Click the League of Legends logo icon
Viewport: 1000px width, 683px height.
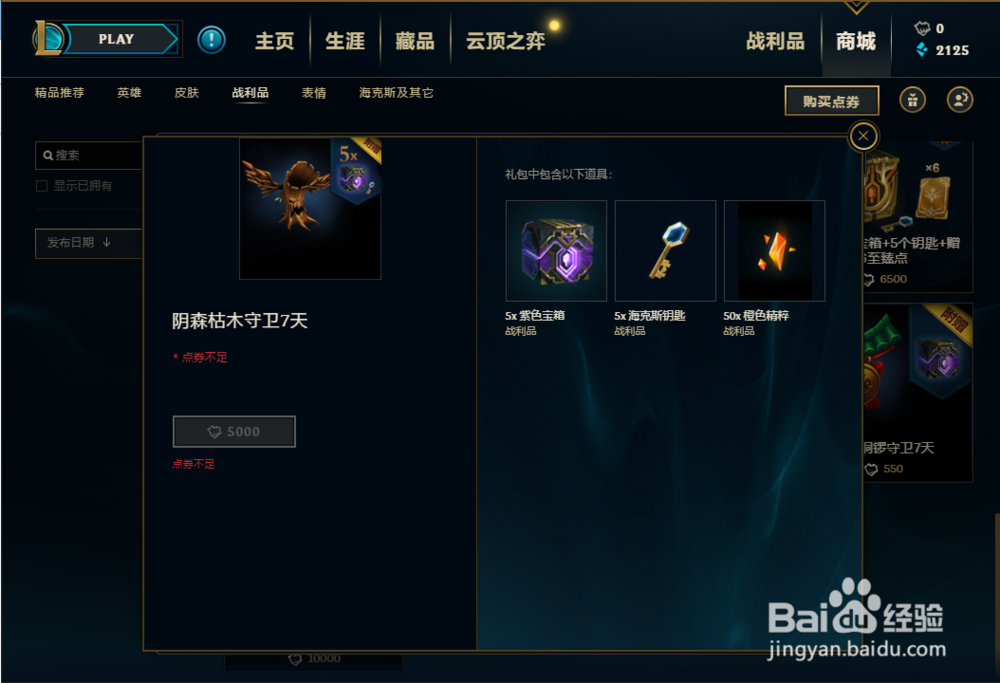coord(48,38)
